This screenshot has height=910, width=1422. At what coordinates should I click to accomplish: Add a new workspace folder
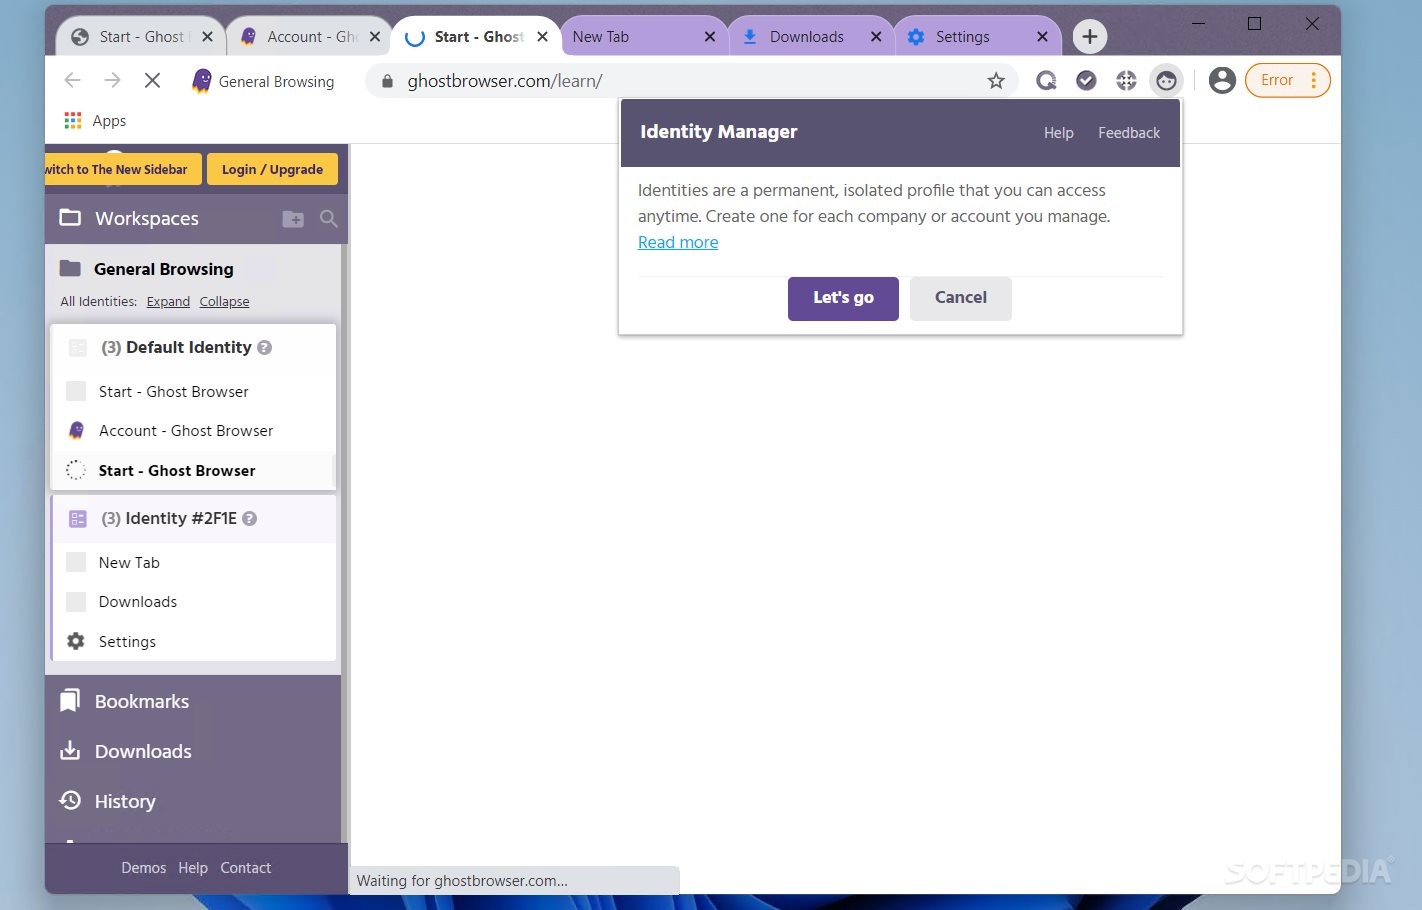293,219
